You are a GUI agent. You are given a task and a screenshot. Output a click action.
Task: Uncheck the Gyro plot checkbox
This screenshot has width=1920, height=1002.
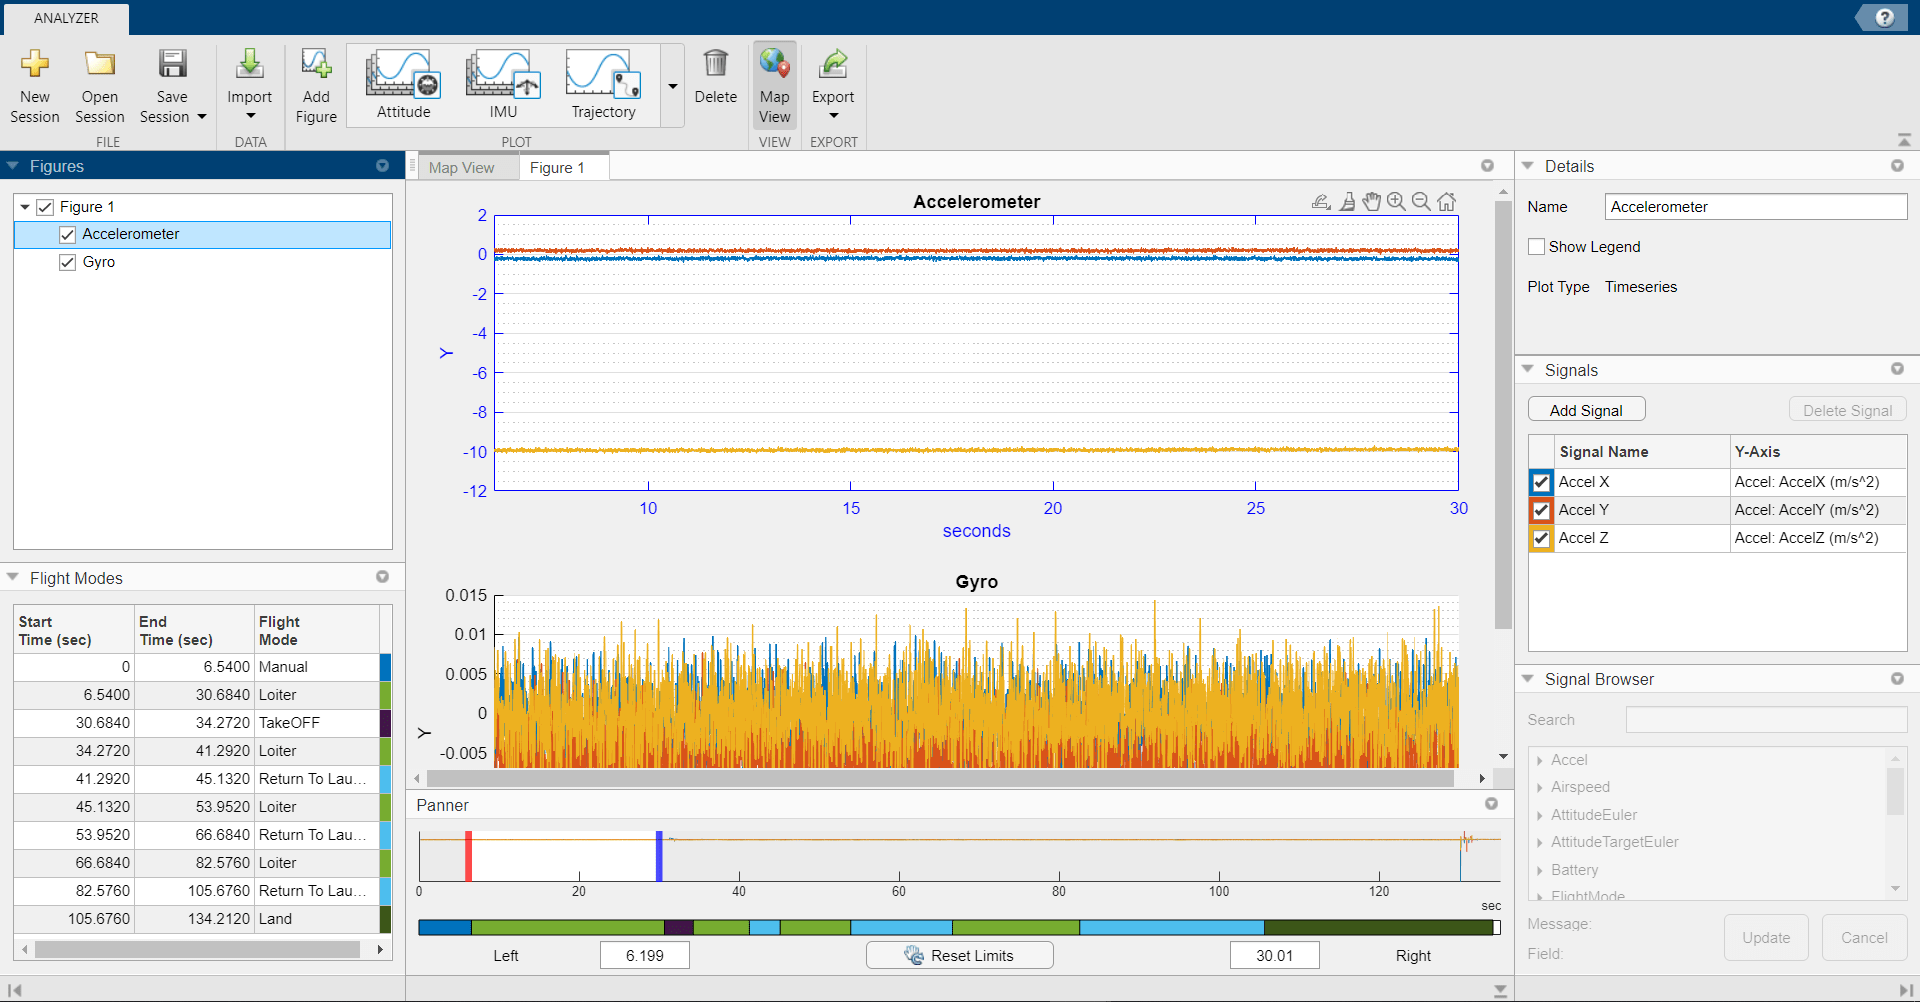coord(68,262)
